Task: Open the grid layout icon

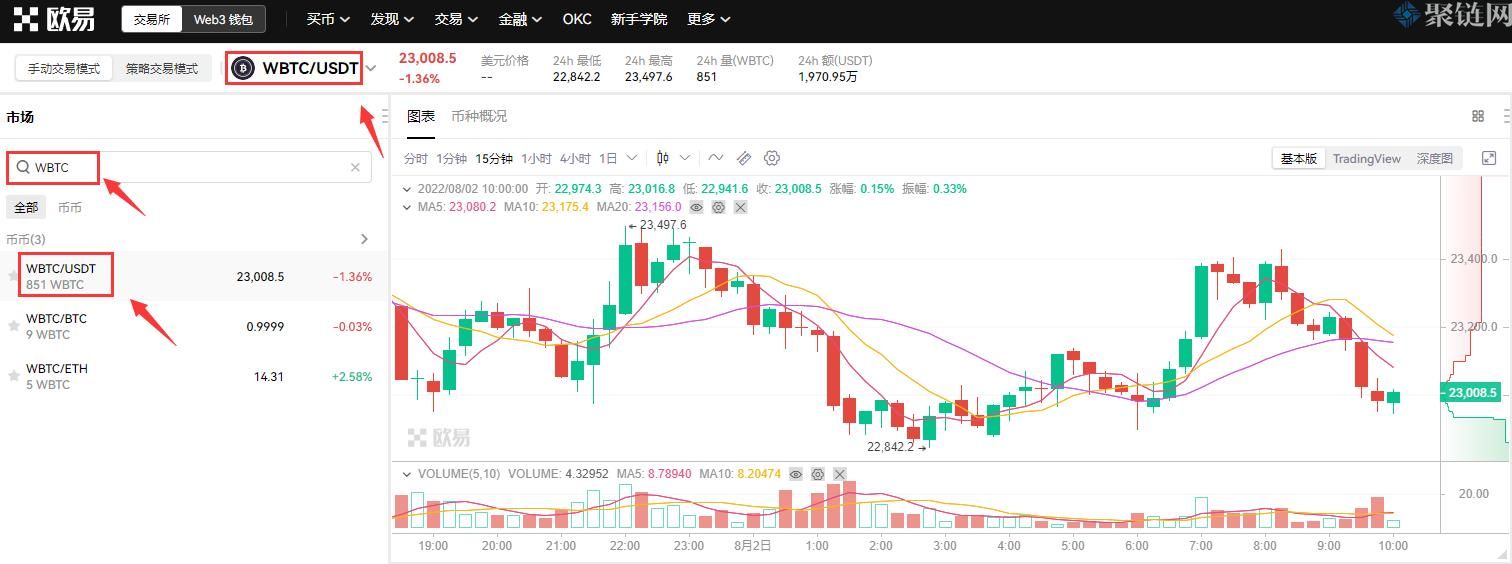Action: click(1478, 116)
